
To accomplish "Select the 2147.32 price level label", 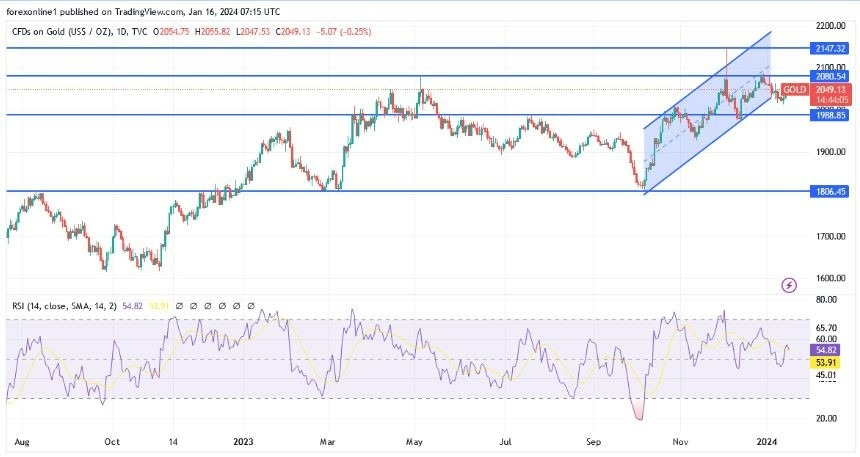I will (830, 48).
